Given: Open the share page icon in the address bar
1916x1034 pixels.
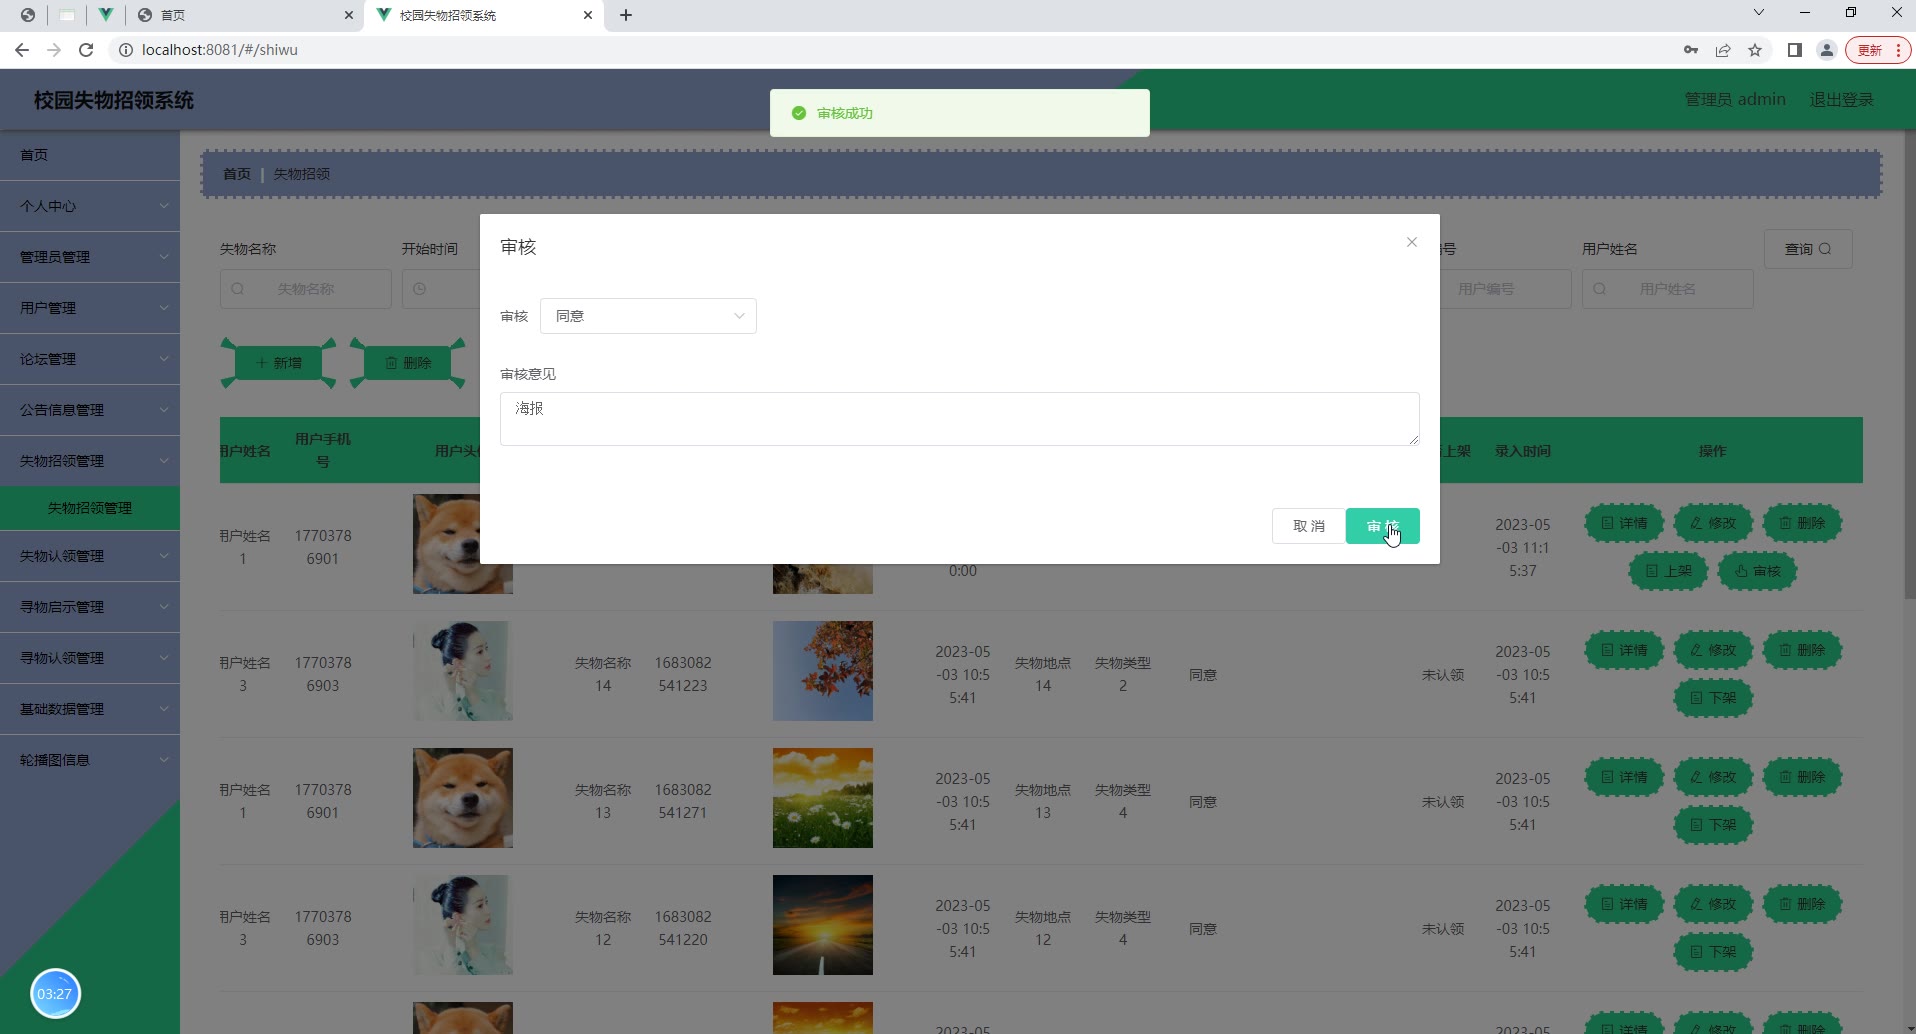Looking at the screenshot, I should point(1723,50).
